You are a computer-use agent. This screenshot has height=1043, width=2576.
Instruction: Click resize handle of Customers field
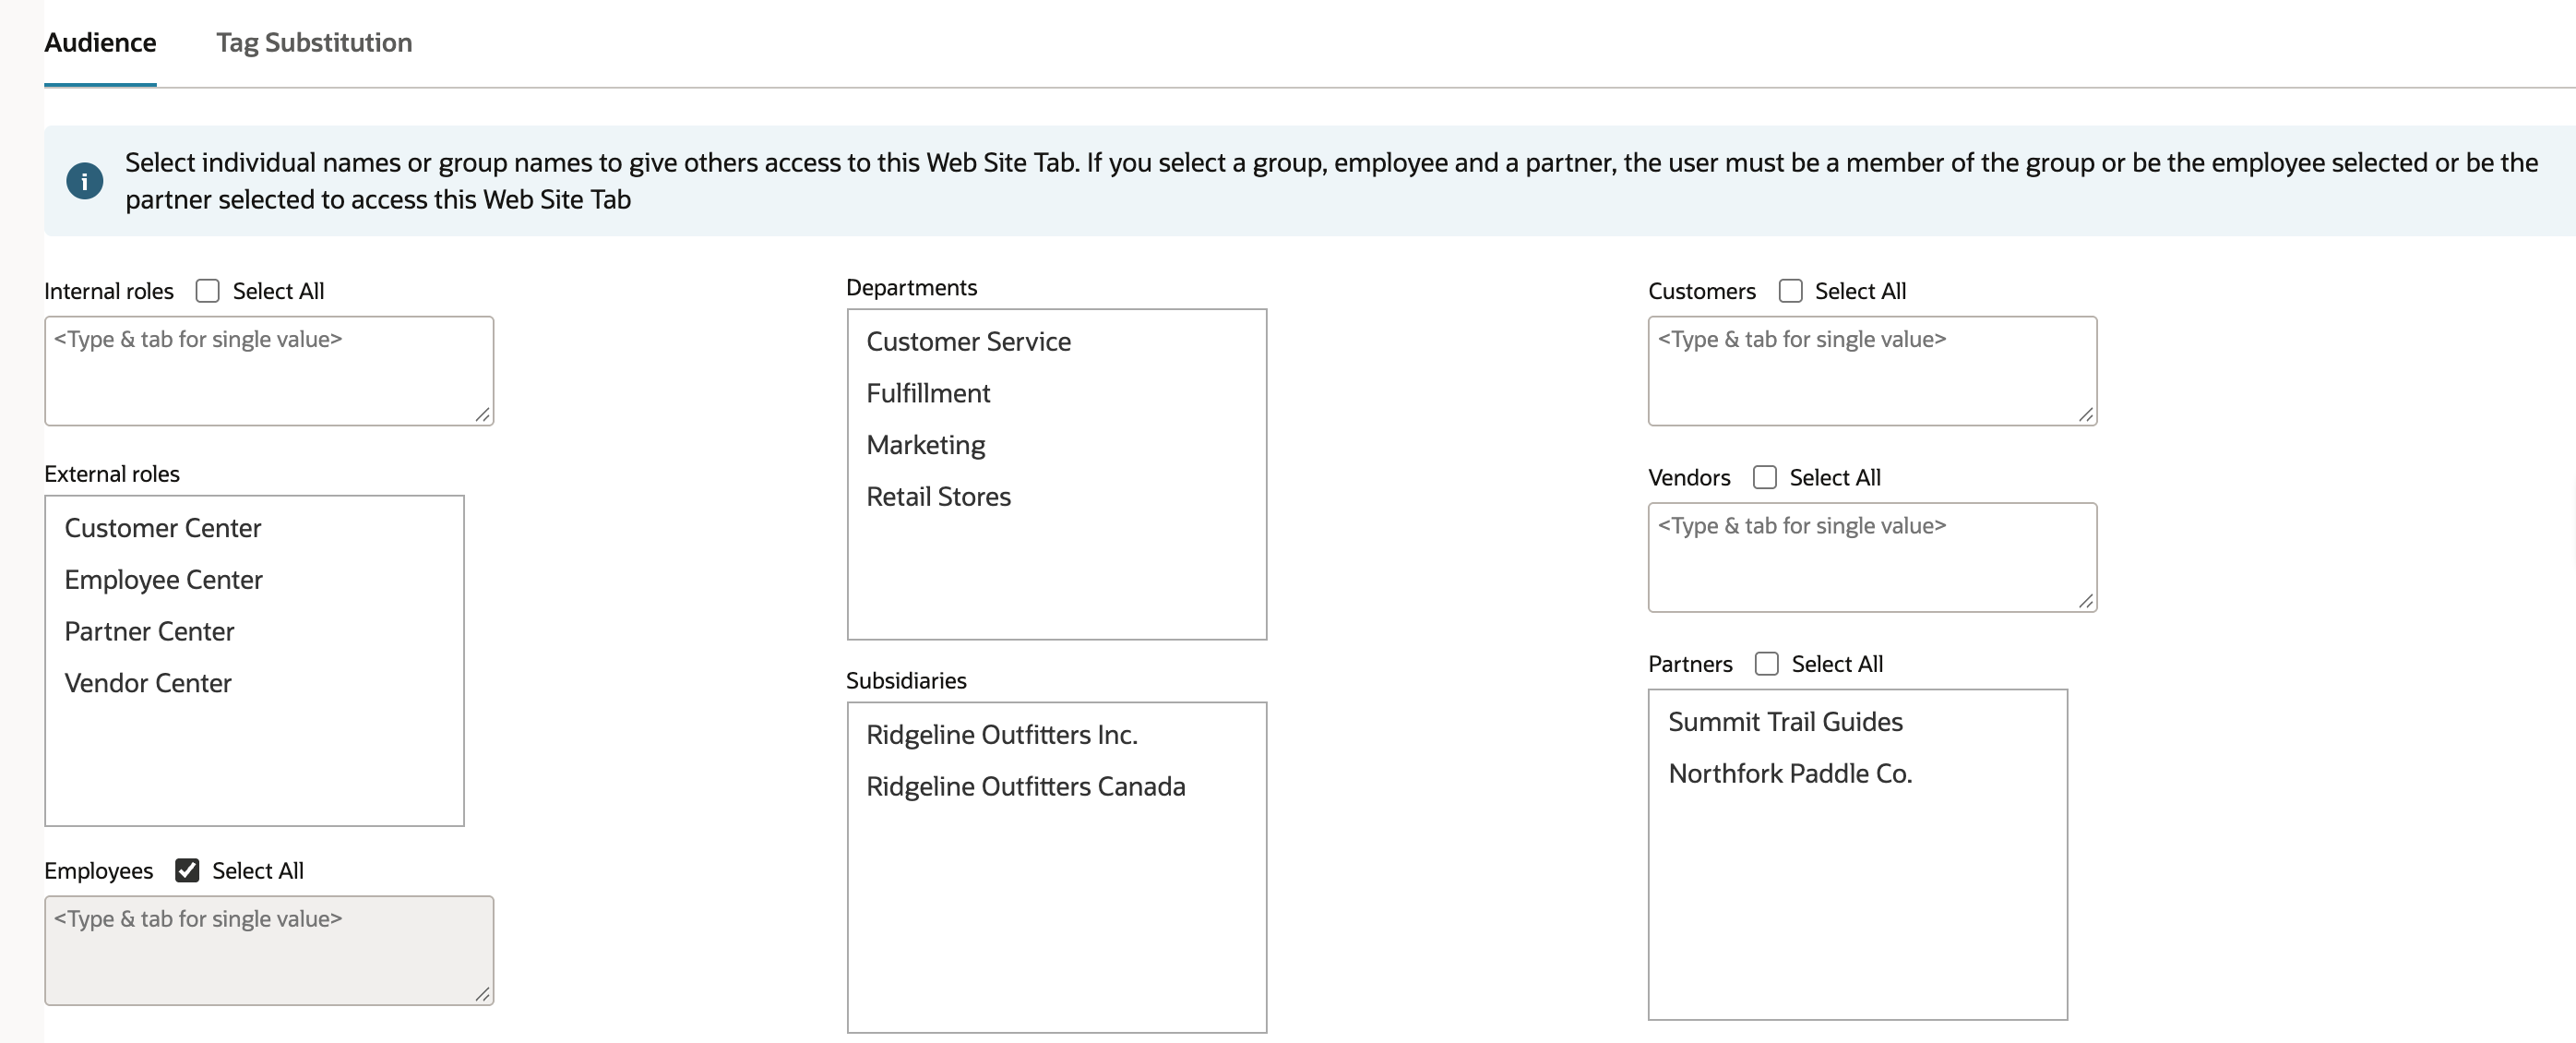click(2085, 414)
